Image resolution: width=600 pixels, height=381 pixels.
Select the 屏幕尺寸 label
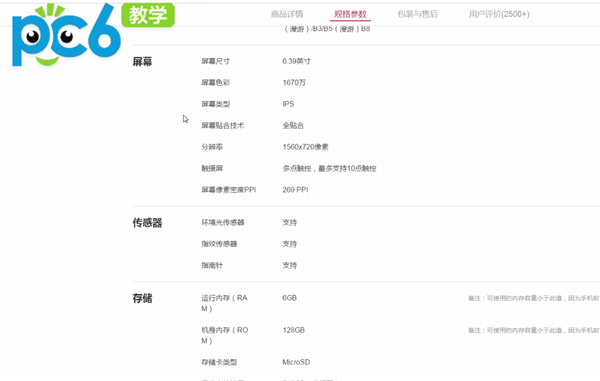click(215, 61)
